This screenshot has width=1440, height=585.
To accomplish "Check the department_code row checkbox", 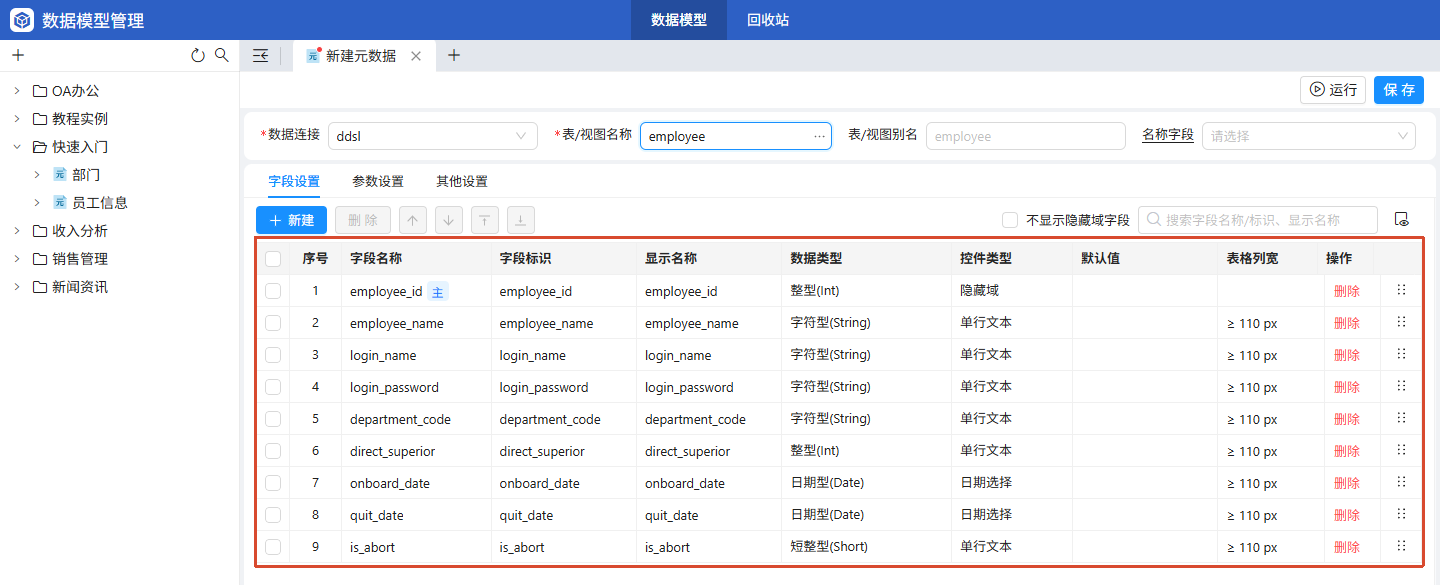I will point(273,419).
